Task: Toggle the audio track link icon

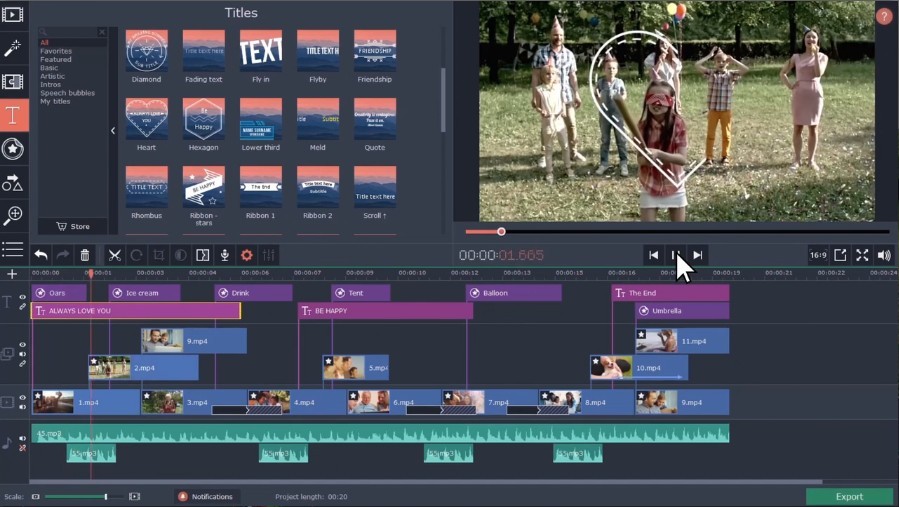Action: point(22,447)
